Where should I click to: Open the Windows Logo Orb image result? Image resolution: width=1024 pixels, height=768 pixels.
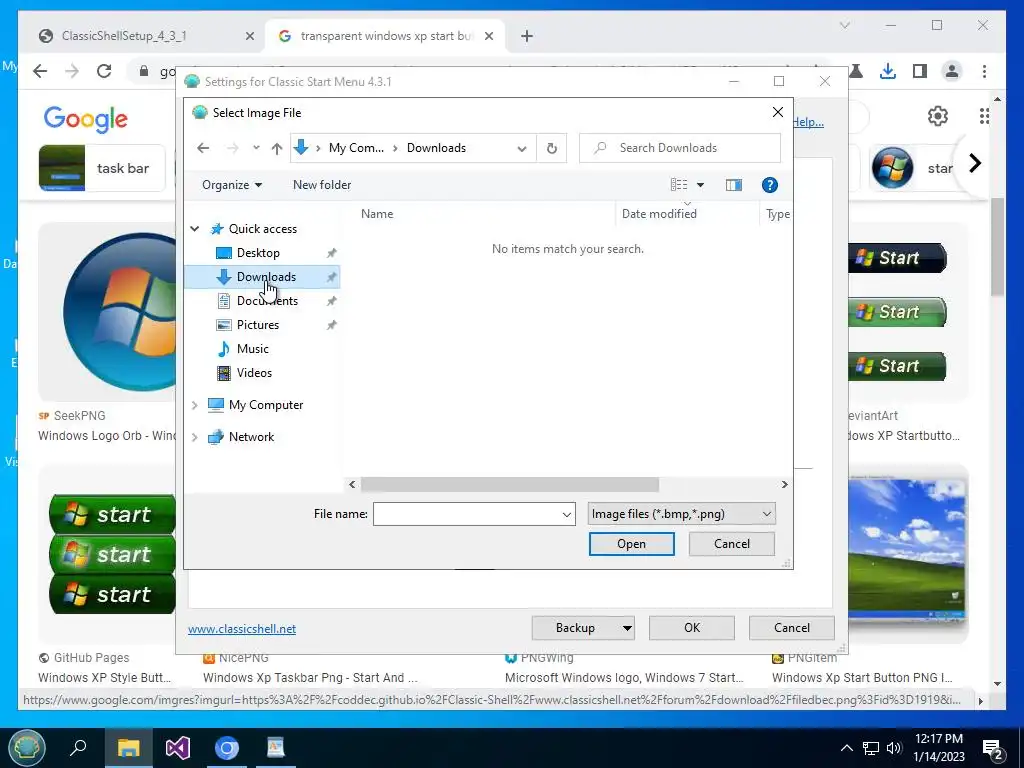(108, 312)
